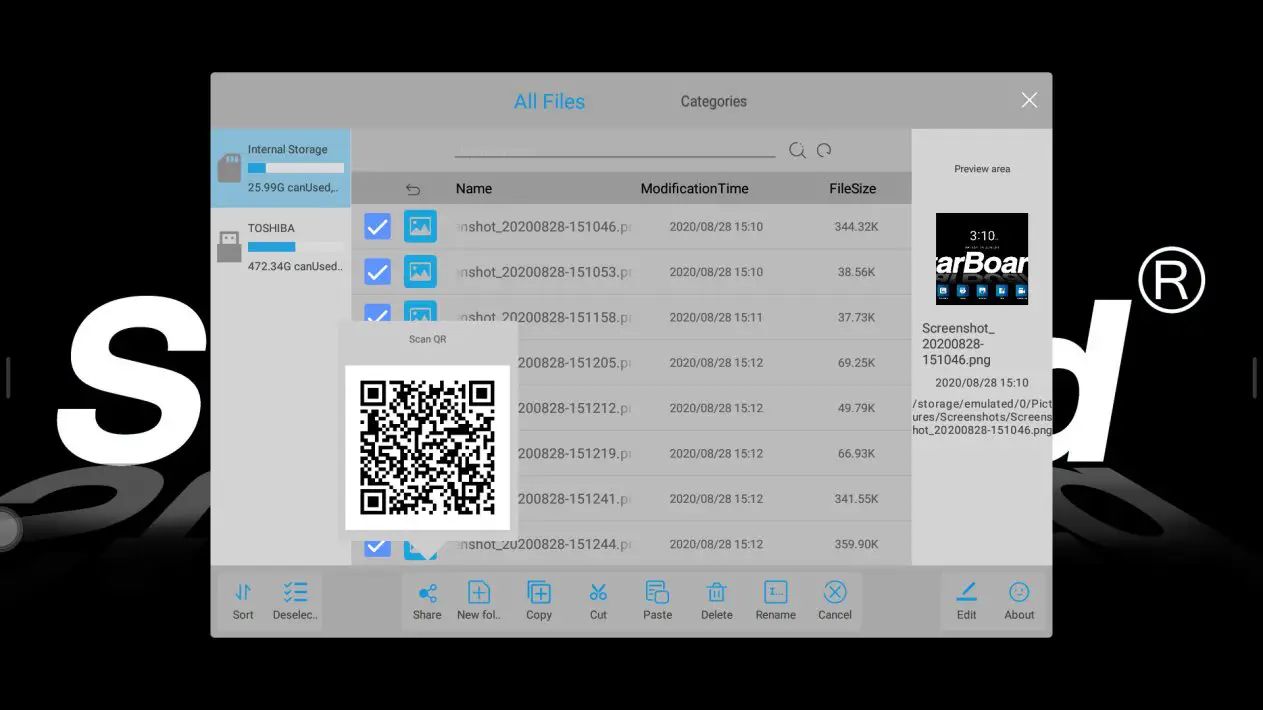
Task: Click the 49.79K file size
Action: coord(857,408)
